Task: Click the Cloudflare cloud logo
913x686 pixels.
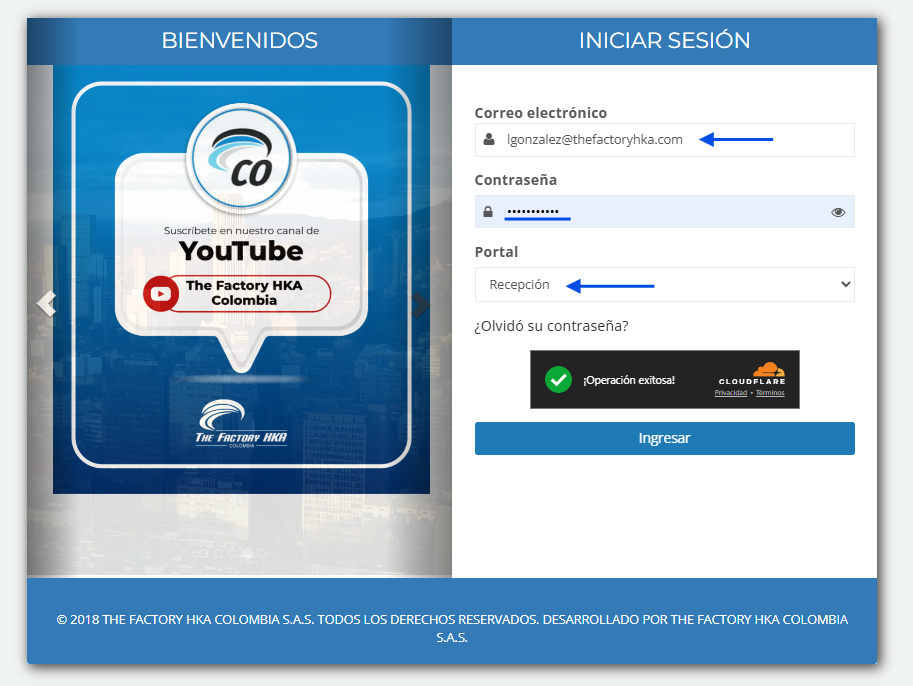Action: coord(767,370)
